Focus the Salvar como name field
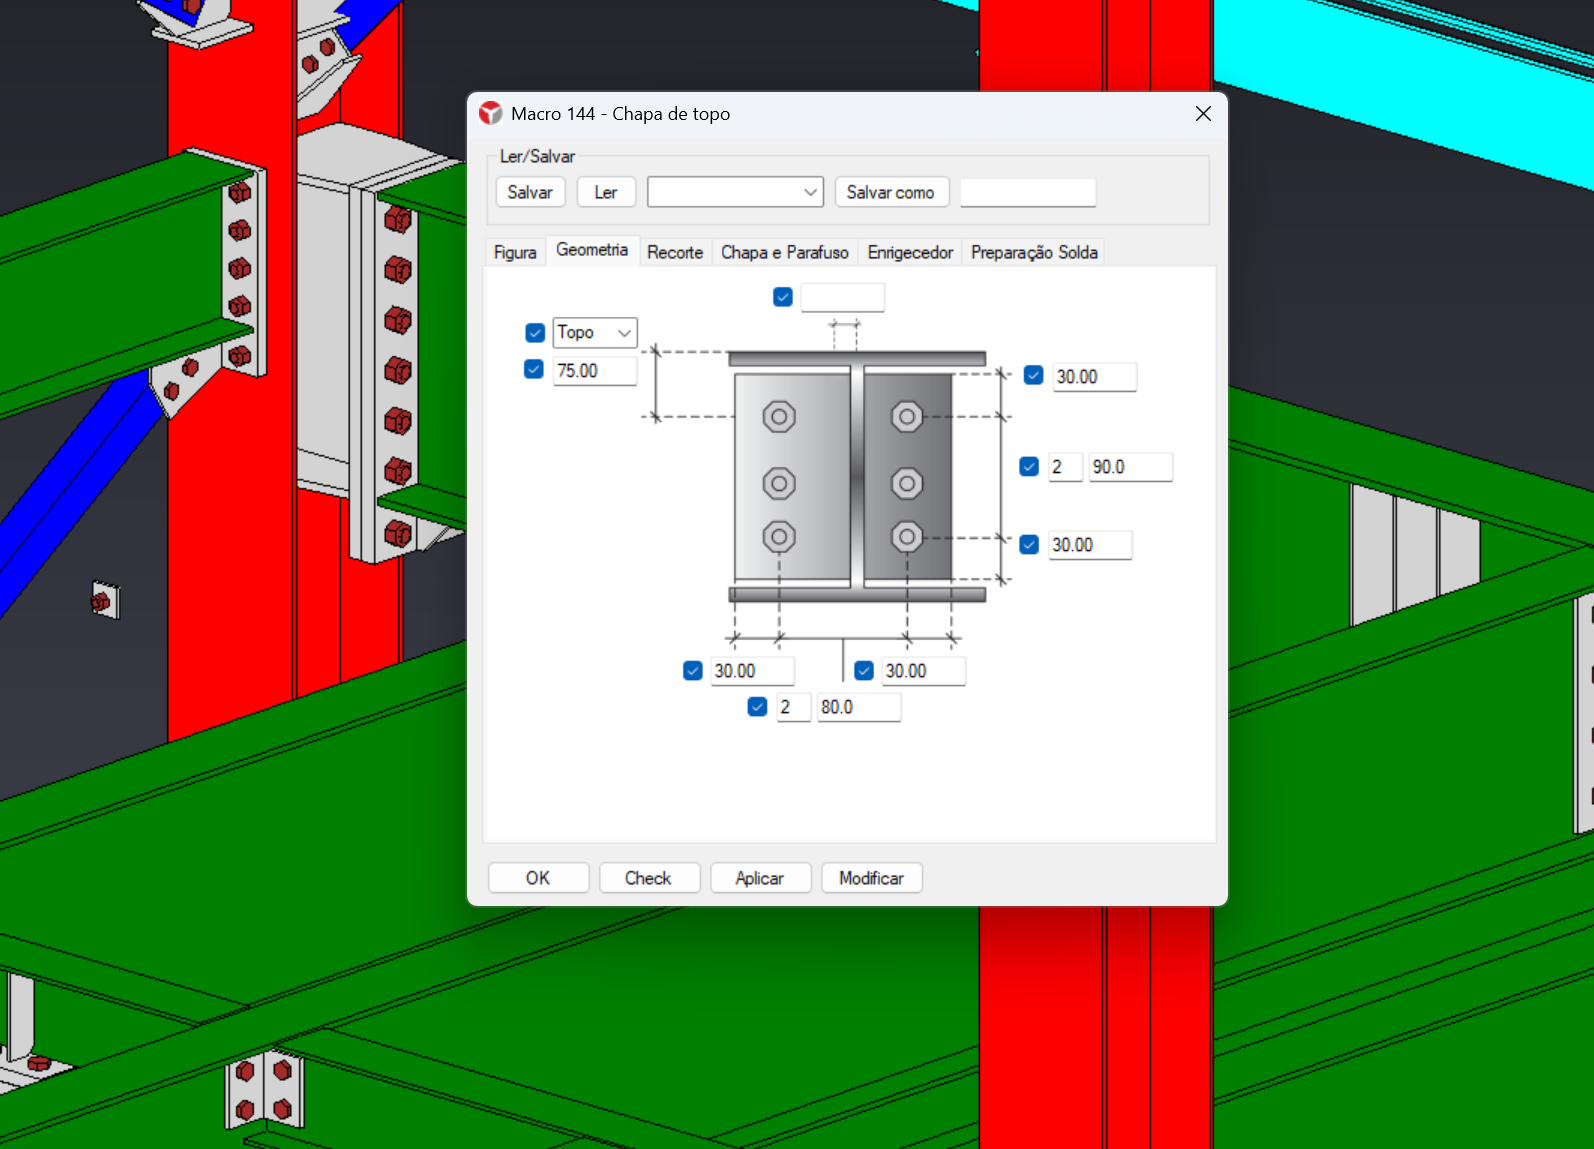The image size is (1594, 1149). (x=1028, y=192)
